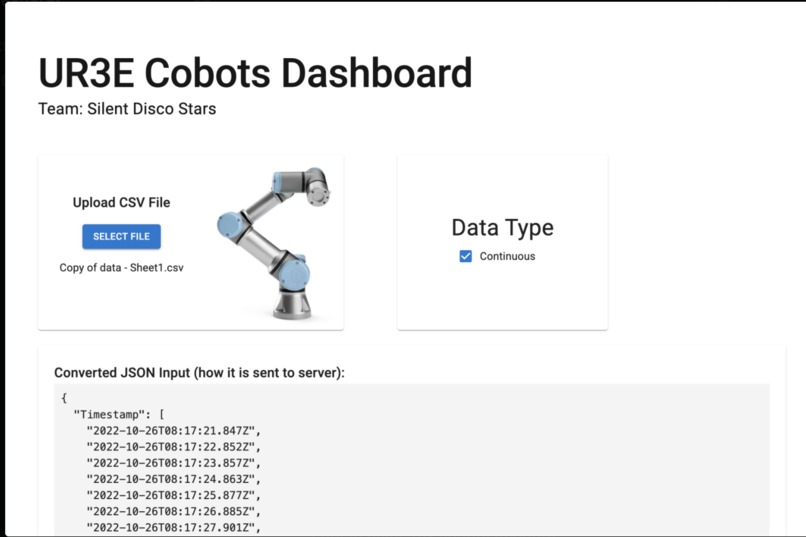Click the Converted JSON Input heading
806x537 pixels.
click(199, 373)
